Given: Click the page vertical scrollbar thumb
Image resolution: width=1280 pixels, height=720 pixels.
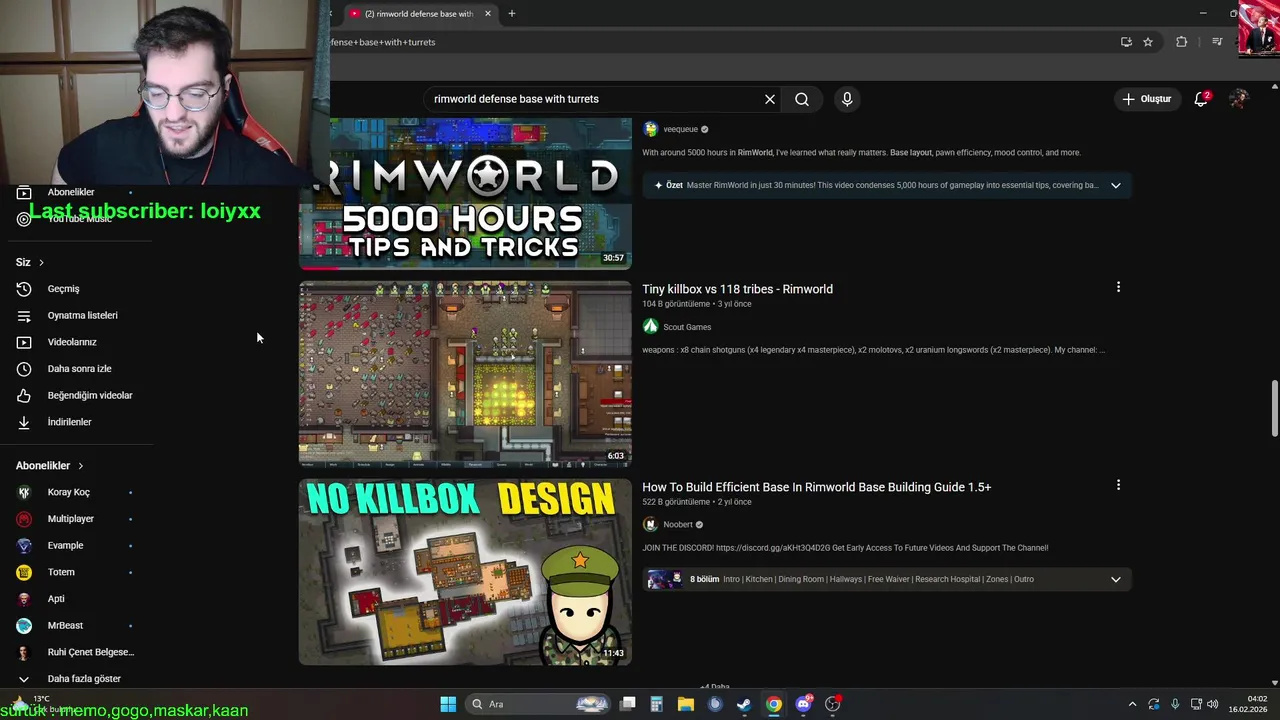Looking at the screenshot, I should (1274, 408).
